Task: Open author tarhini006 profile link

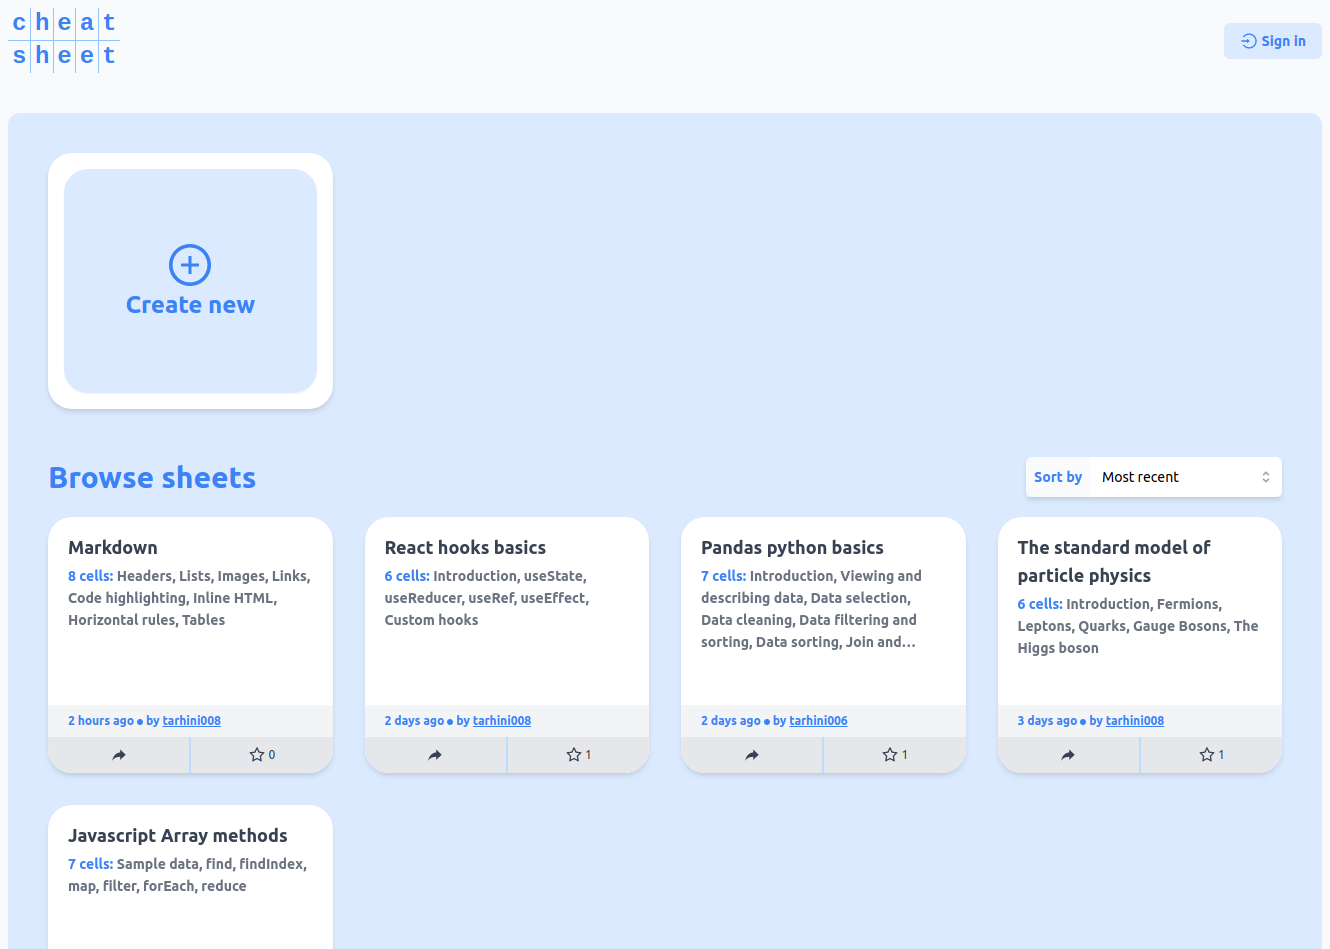Action: [818, 721]
